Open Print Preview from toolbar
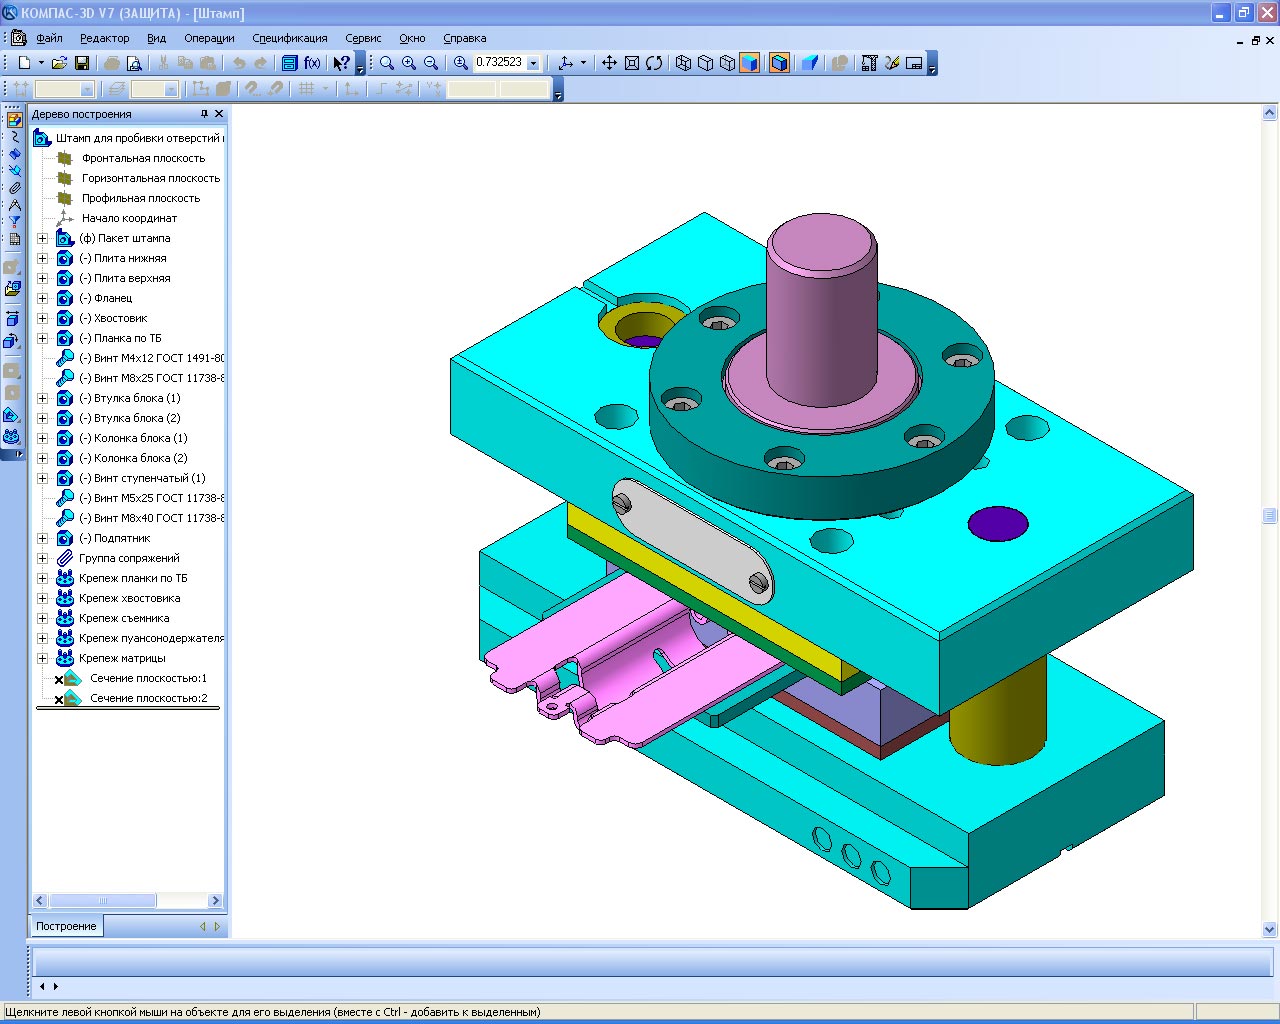1280x1024 pixels. pos(134,63)
